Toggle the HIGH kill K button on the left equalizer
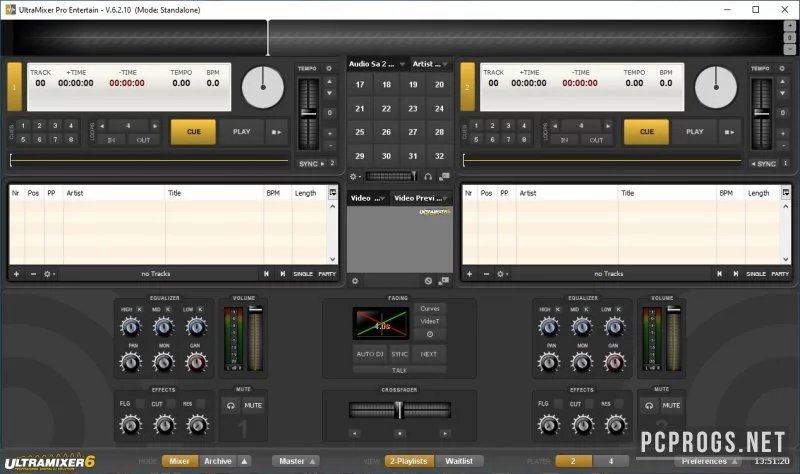Screen dimensions: 800x474 (x=139, y=309)
